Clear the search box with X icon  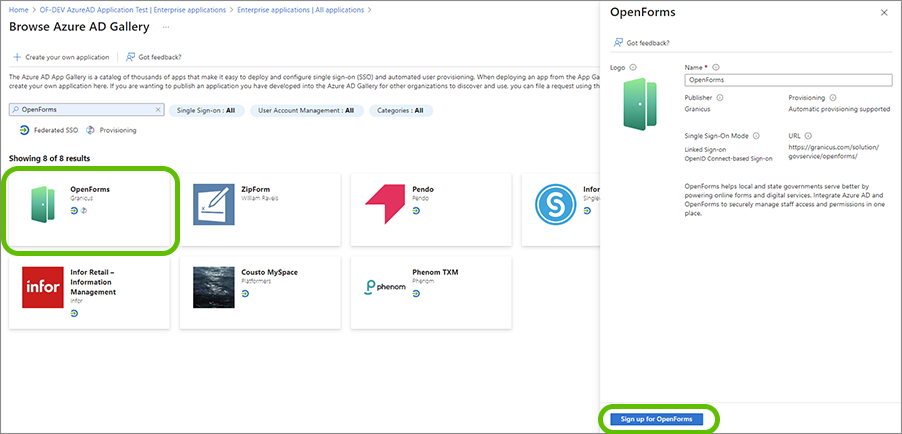(158, 109)
